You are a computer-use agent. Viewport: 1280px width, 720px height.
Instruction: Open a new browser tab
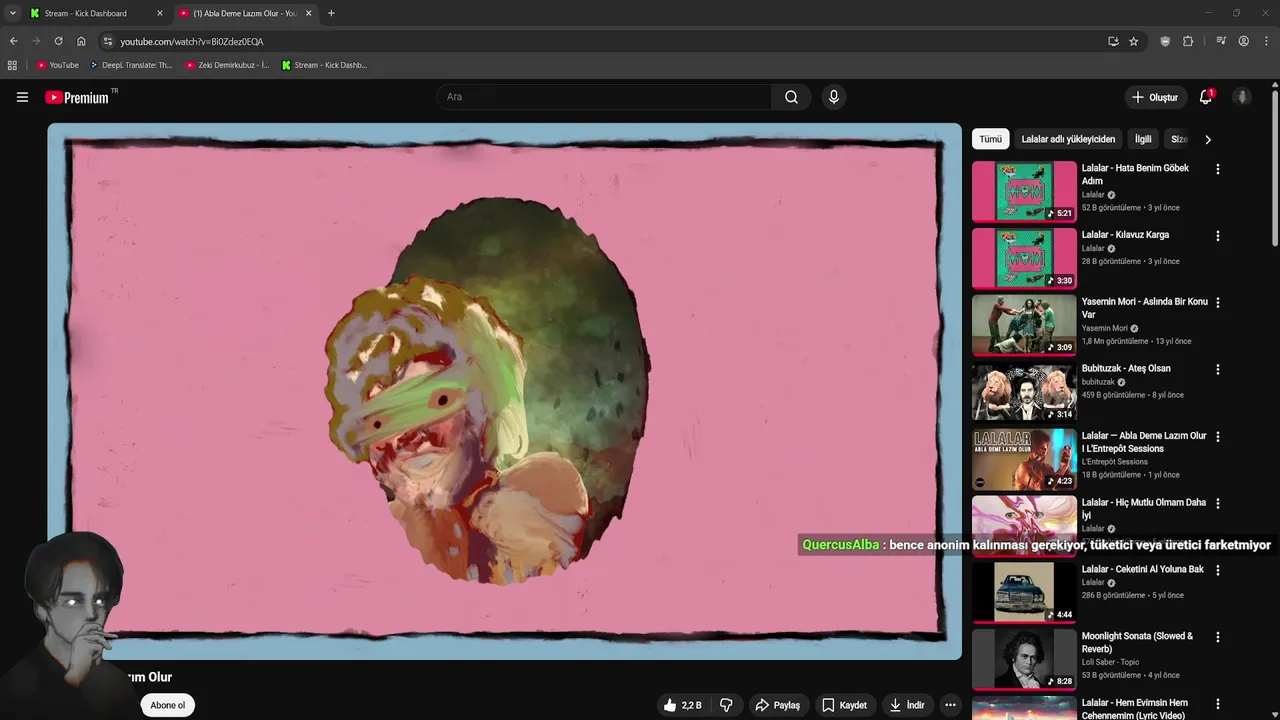click(331, 13)
